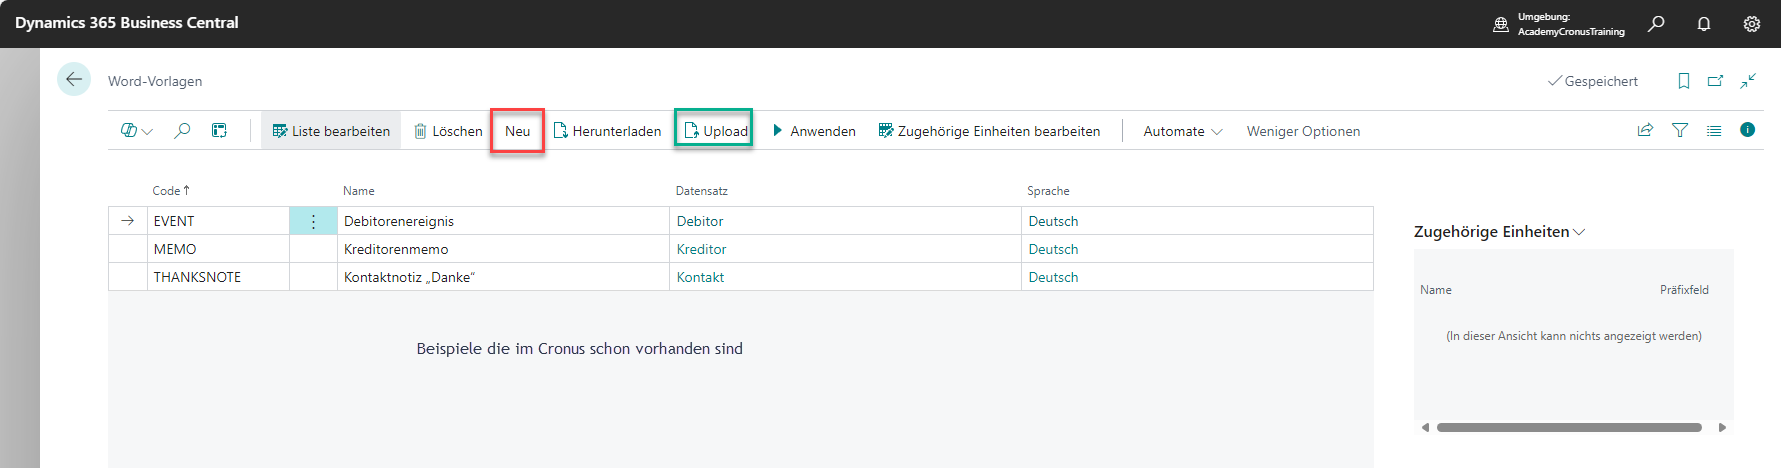Image resolution: width=1781 pixels, height=468 pixels.
Task: Expand the Zugehörige Einheiten section chevron
Action: coord(1580,232)
